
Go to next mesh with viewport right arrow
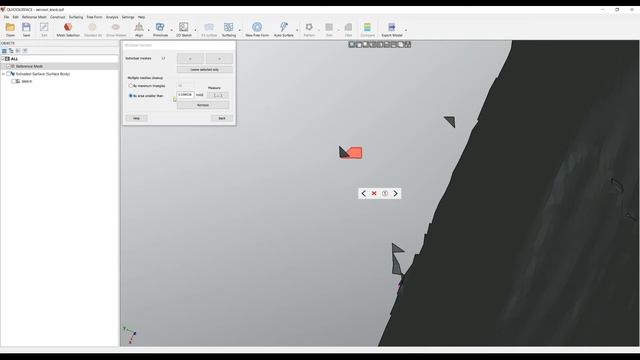pos(396,193)
